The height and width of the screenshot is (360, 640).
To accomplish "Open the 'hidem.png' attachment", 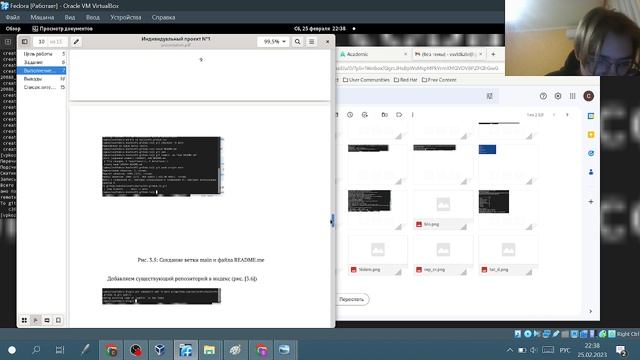I will tap(378, 255).
